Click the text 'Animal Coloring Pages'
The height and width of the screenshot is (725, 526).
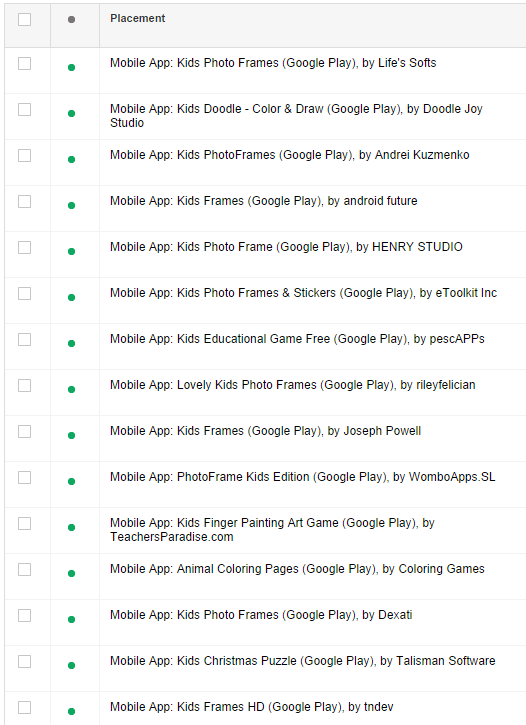point(238,569)
